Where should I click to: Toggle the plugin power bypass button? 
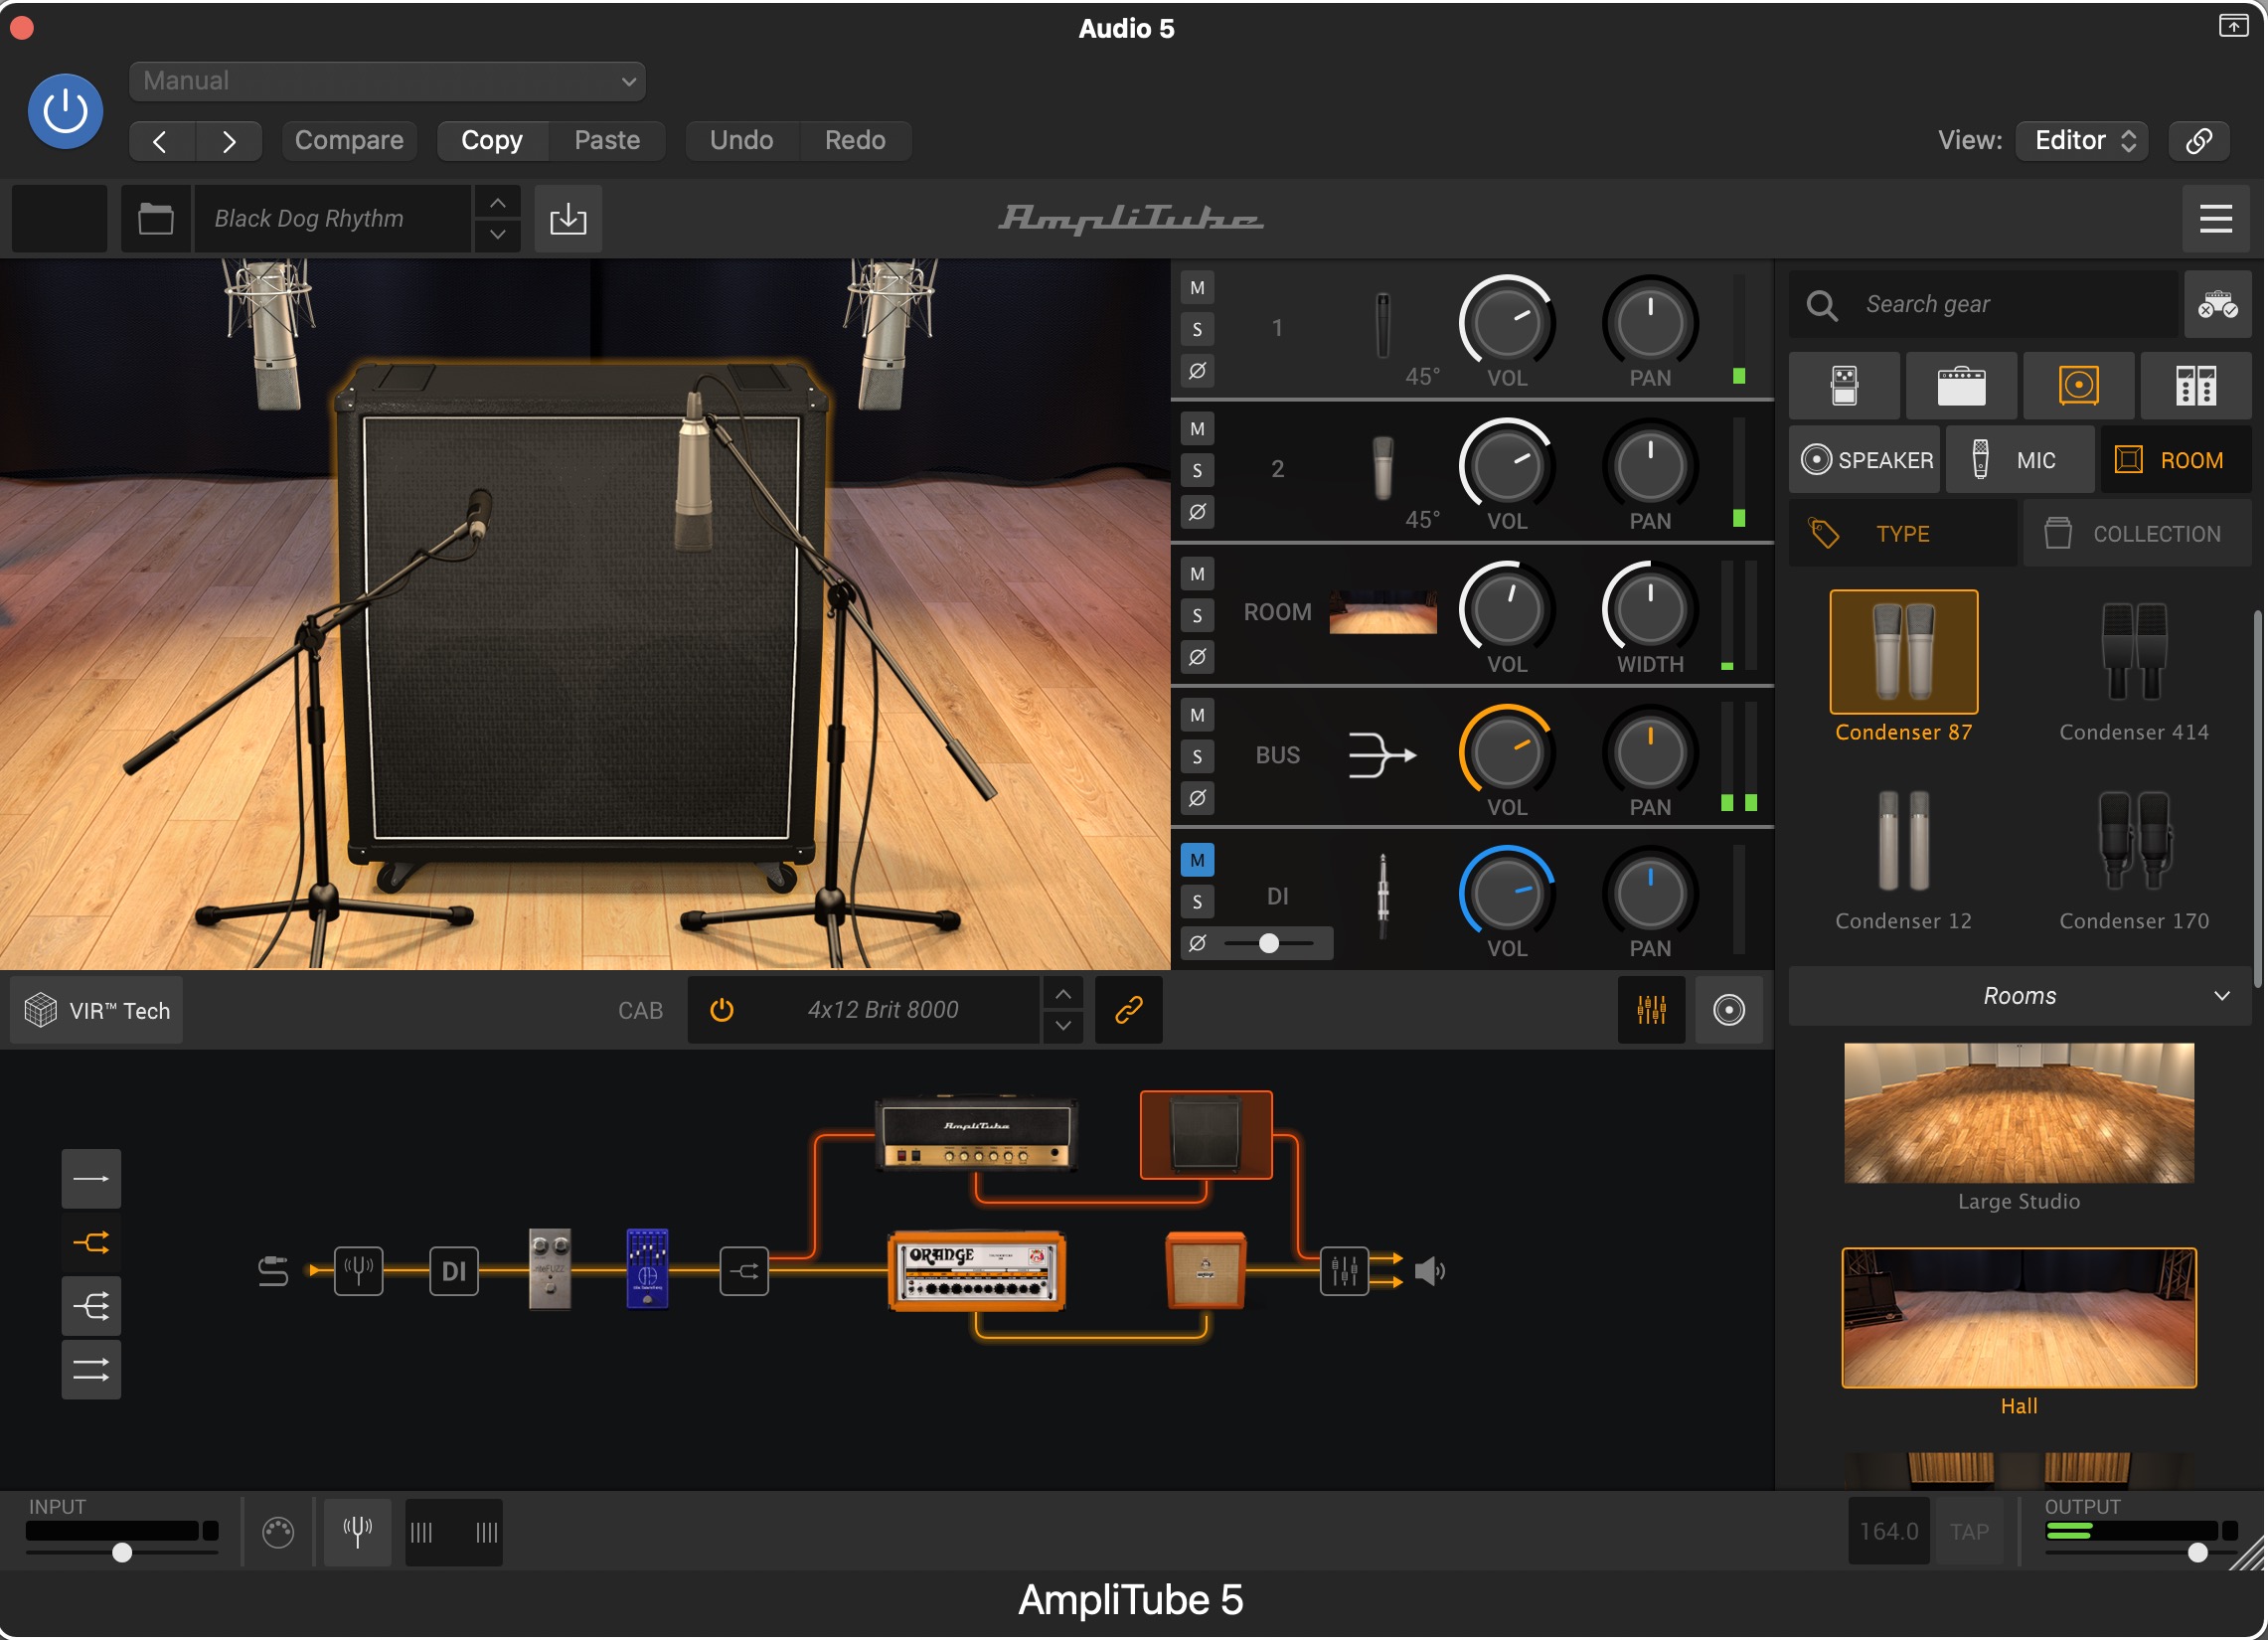tap(65, 111)
